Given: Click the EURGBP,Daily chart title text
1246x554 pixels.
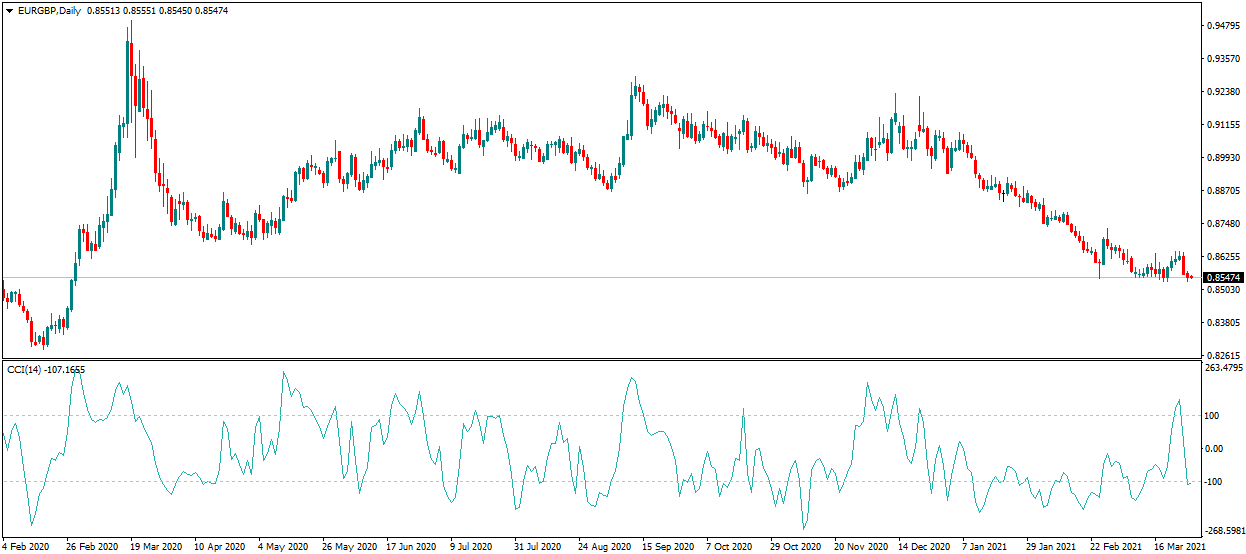Looking at the screenshot, I should 49,10.
